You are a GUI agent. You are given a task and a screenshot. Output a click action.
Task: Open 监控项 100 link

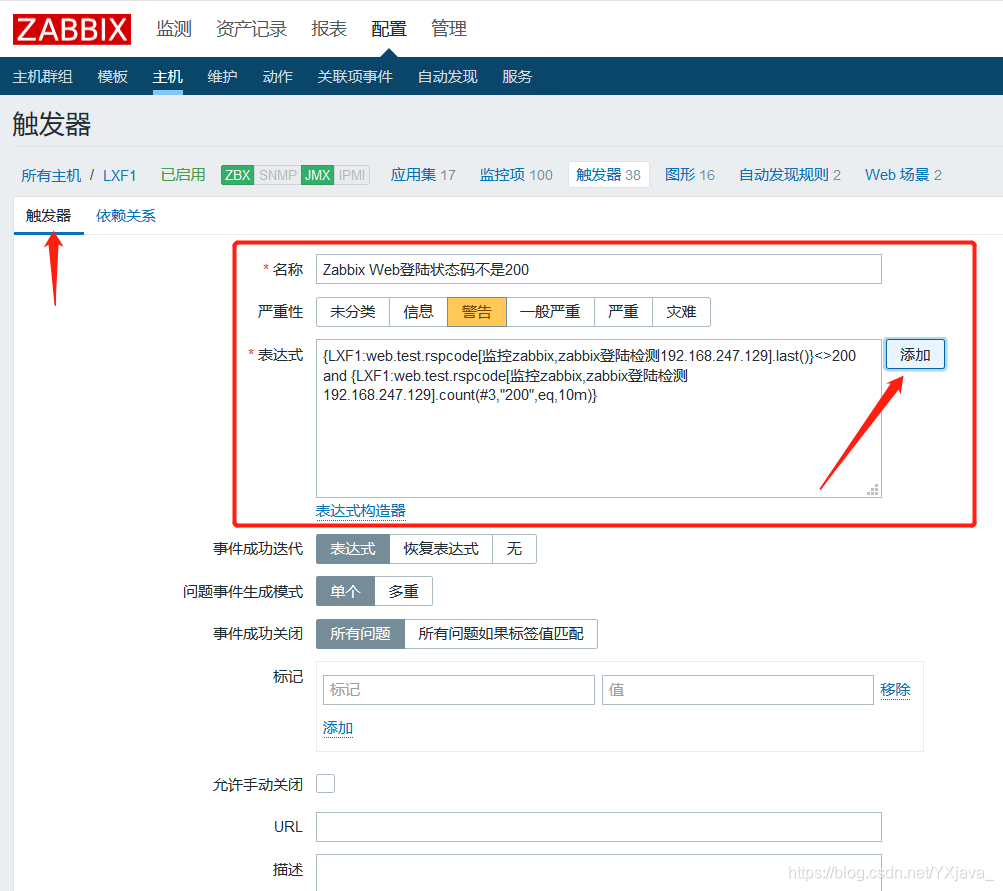[516, 175]
